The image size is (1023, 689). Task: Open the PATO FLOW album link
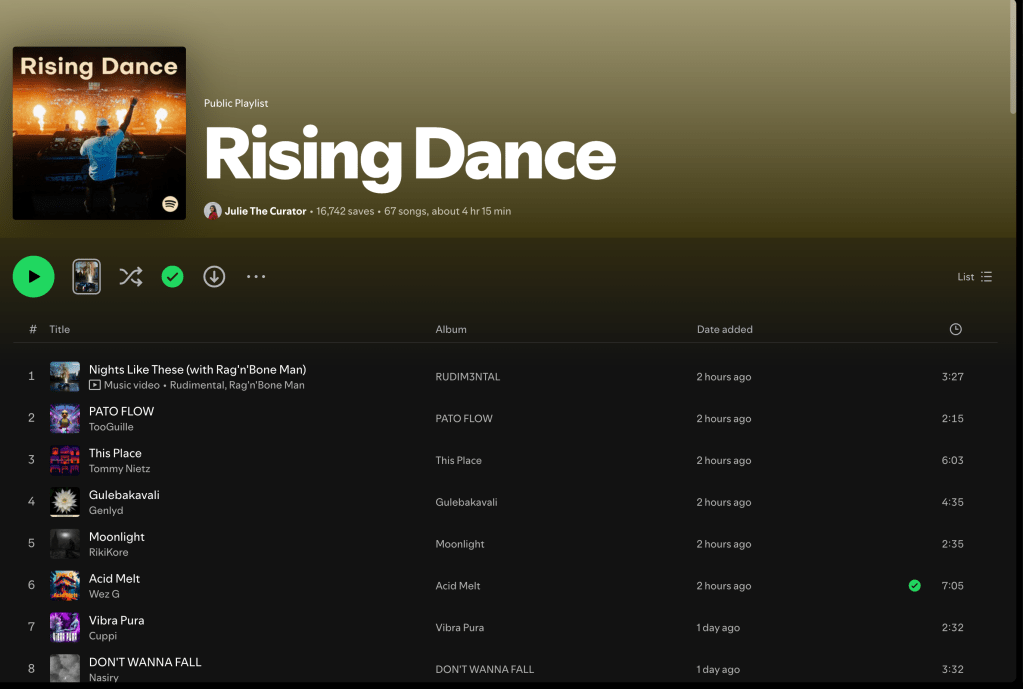(464, 419)
